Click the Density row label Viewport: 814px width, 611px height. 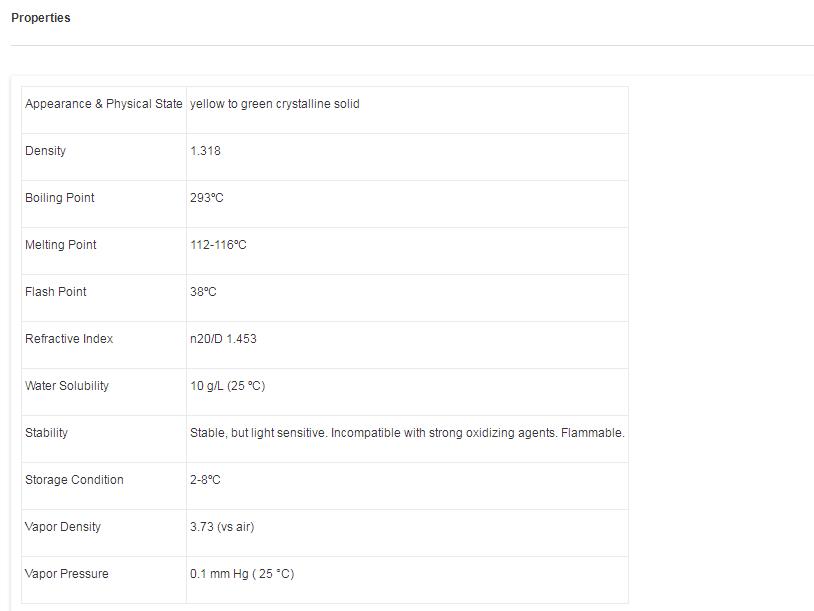tap(46, 151)
